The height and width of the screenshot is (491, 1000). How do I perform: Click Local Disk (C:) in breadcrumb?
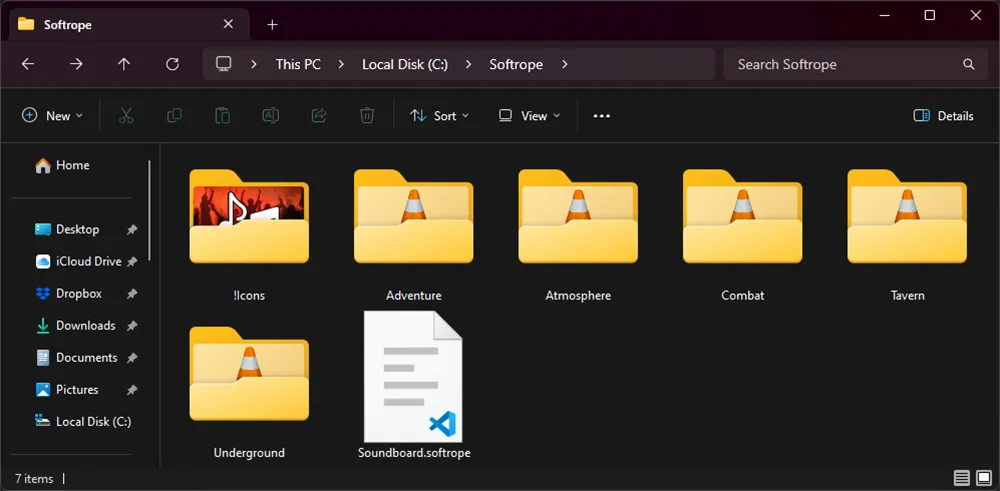coord(405,64)
